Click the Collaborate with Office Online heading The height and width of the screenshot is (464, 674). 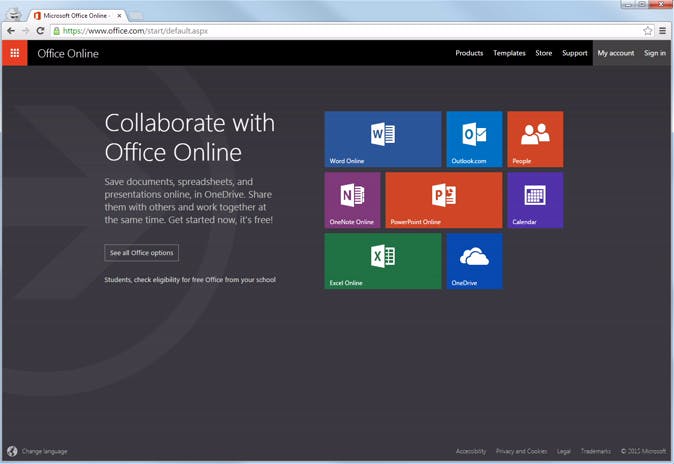190,137
